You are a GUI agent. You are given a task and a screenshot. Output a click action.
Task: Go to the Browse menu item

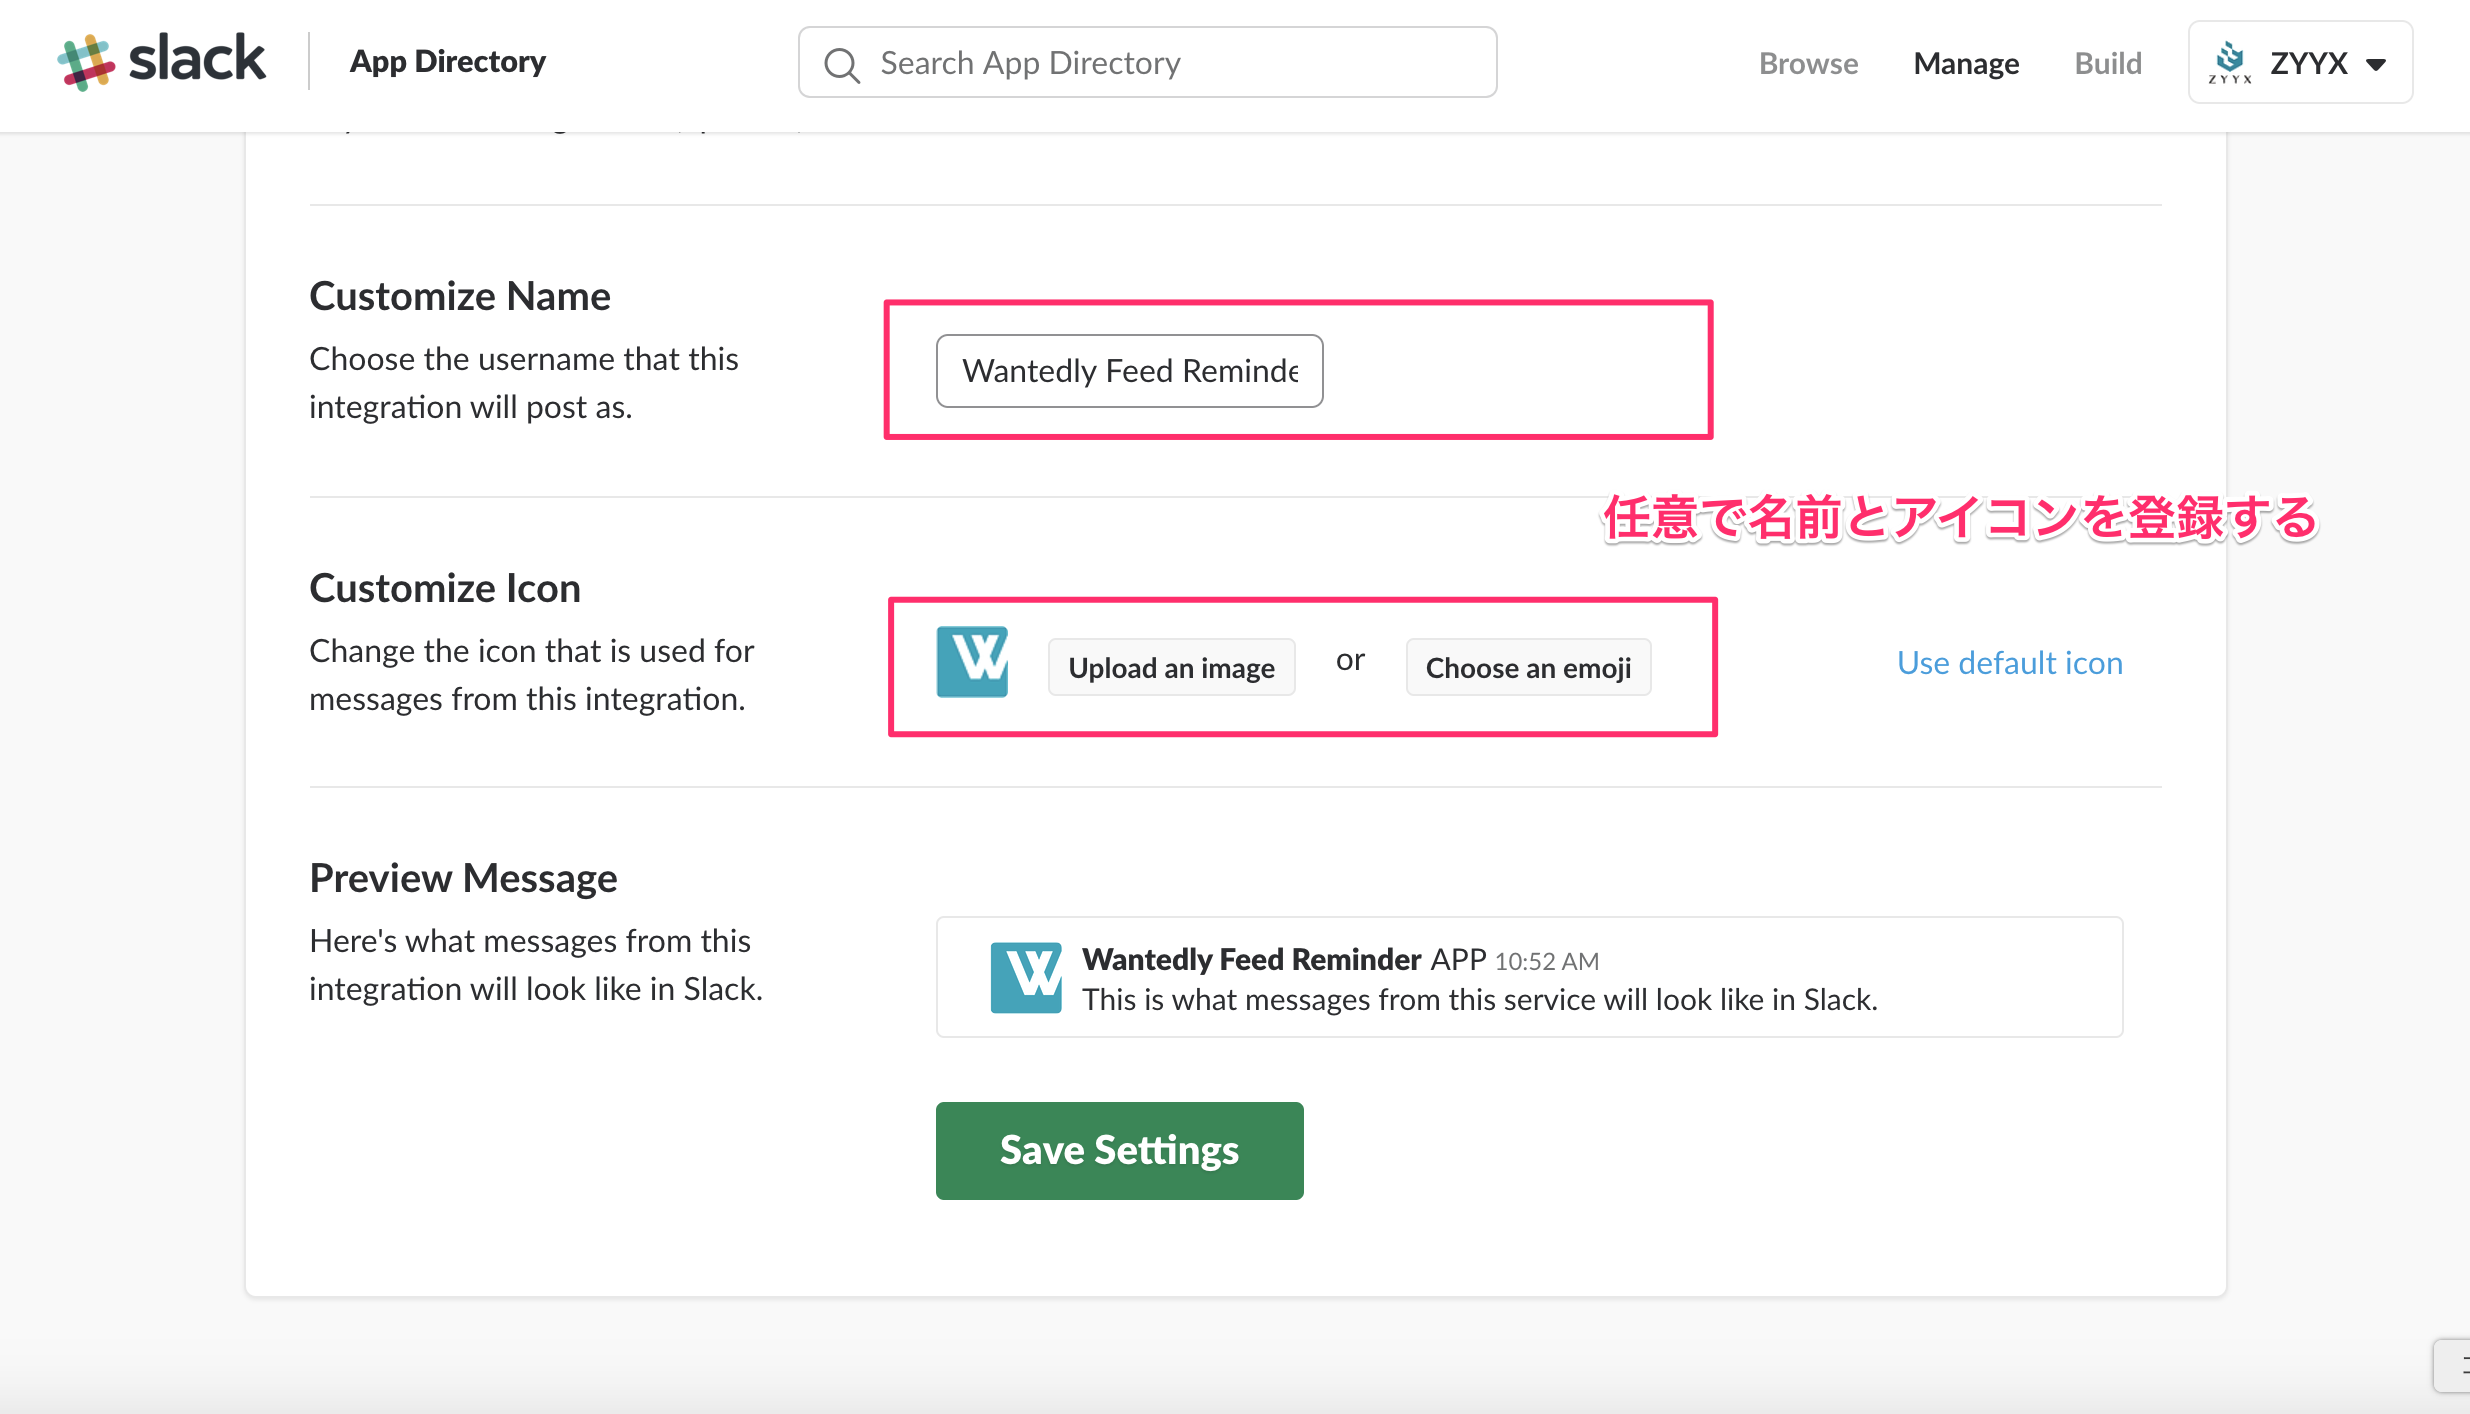[1808, 63]
